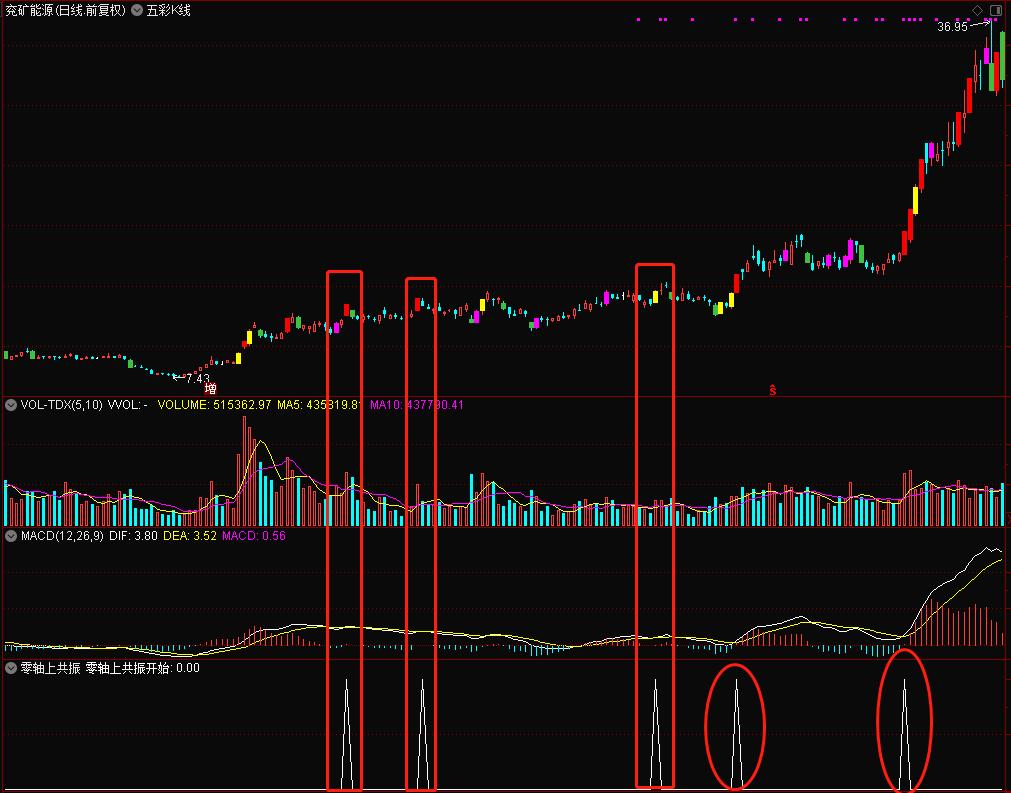Image resolution: width=1011 pixels, height=793 pixels.
Task: Click the last circled resonance signal spike
Action: point(905,730)
